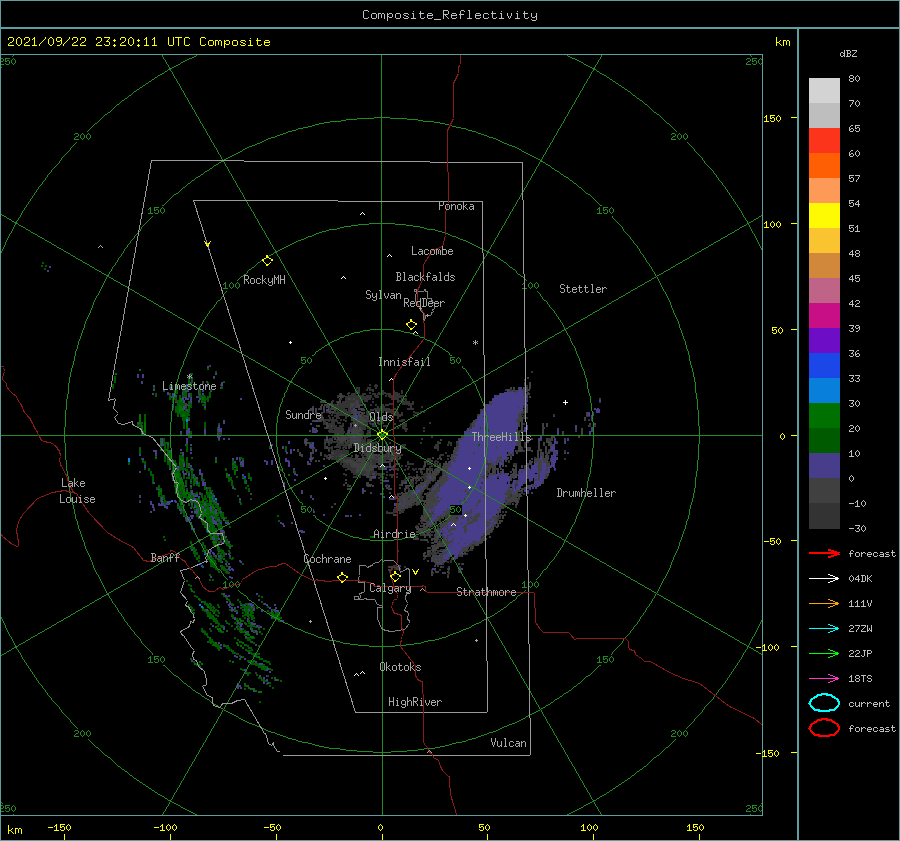Click the asterisk marker east of Innisfail

click(x=475, y=343)
